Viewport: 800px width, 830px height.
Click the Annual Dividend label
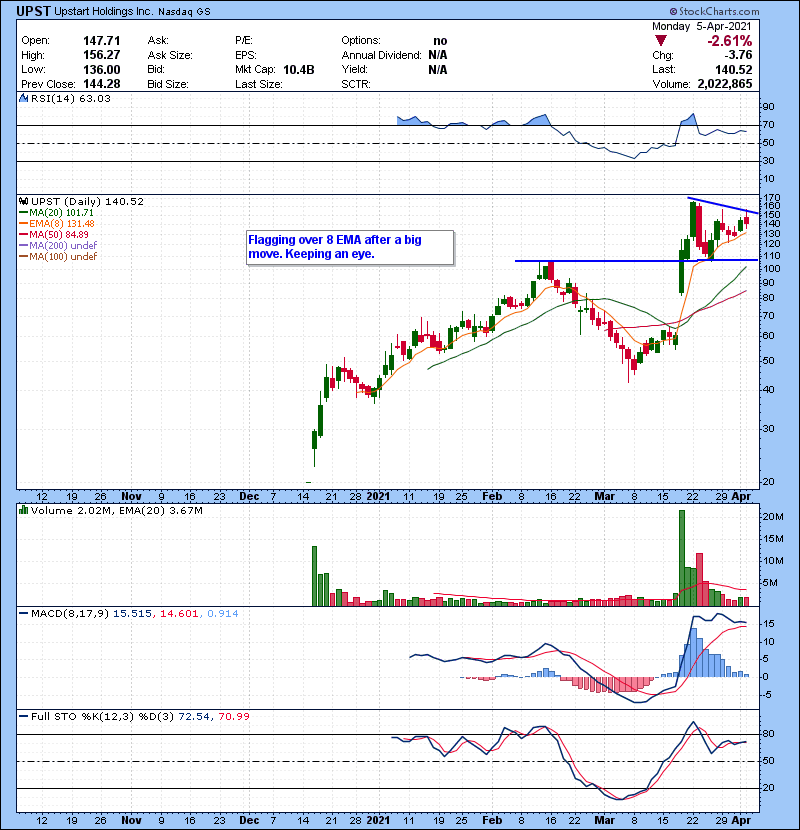(381, 55)
